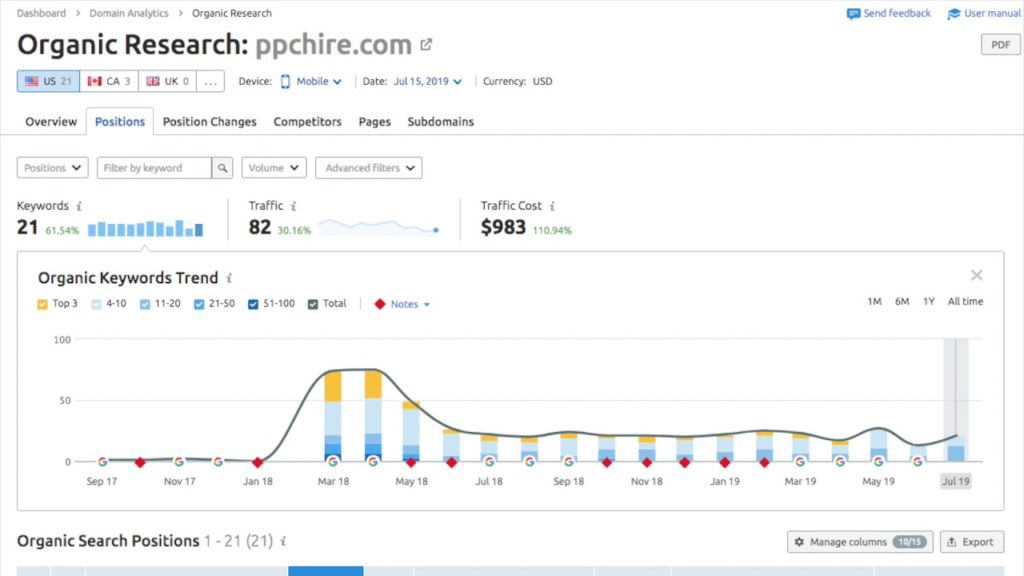The height and width of the screenshot is (576, 1024).
Task: Click red note diamond at May 18
Action: 411,462
